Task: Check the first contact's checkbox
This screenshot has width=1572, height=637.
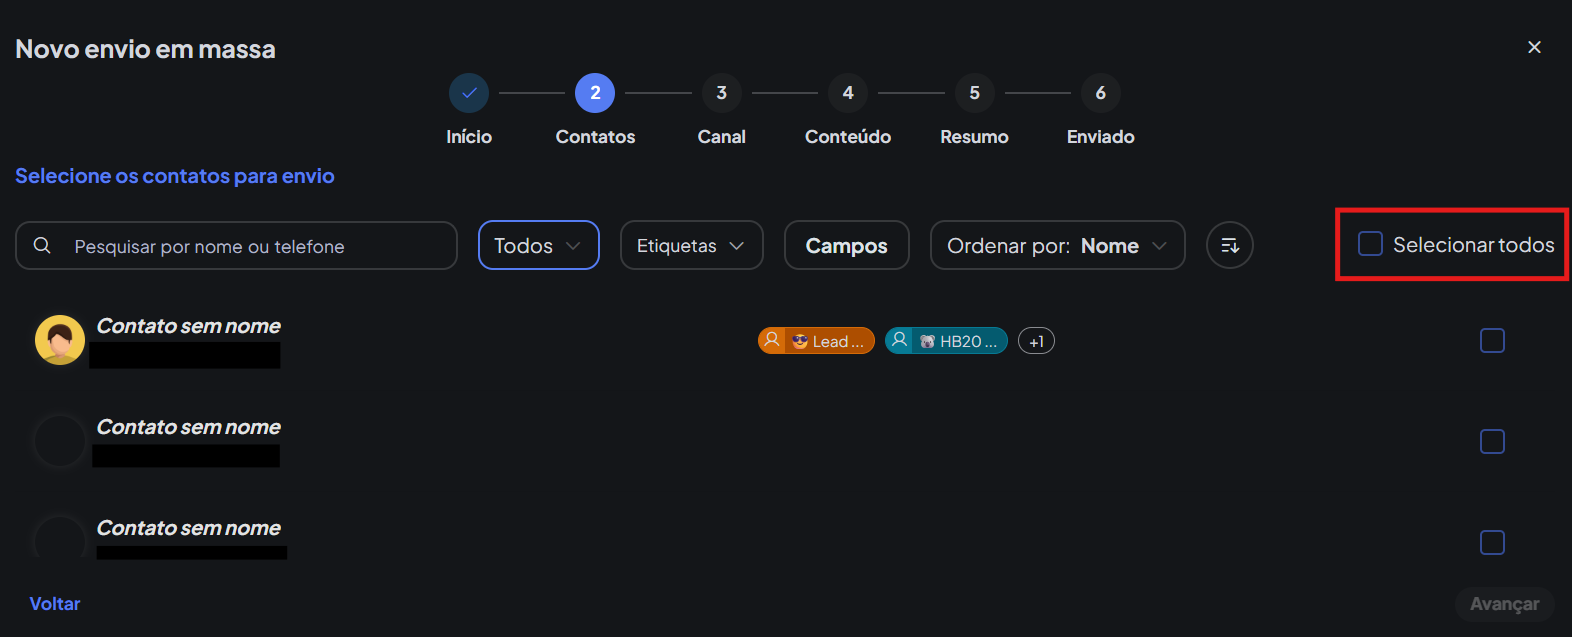Action: 1492,341
